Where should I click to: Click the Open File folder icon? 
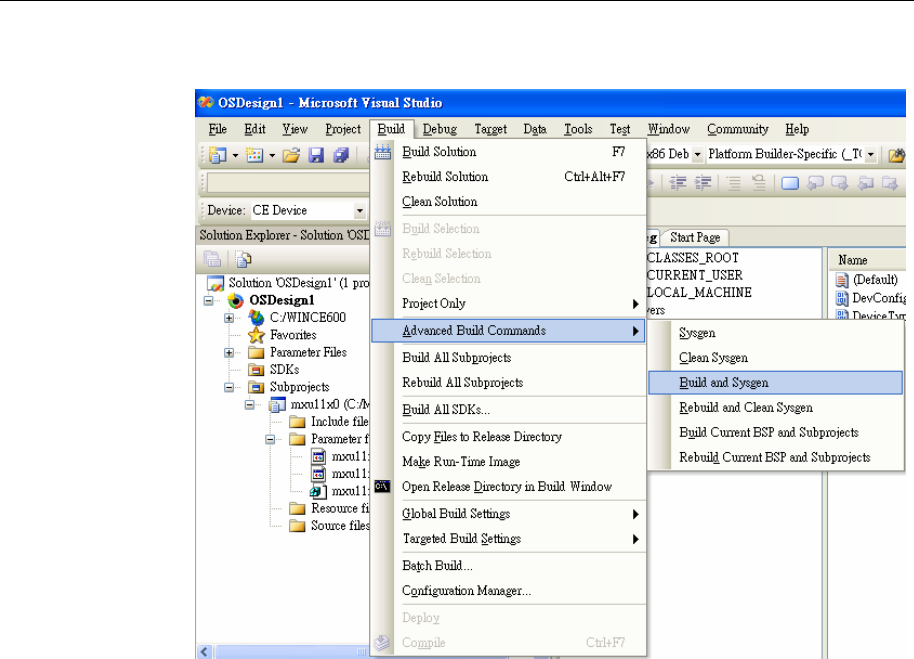pos(291,155)
